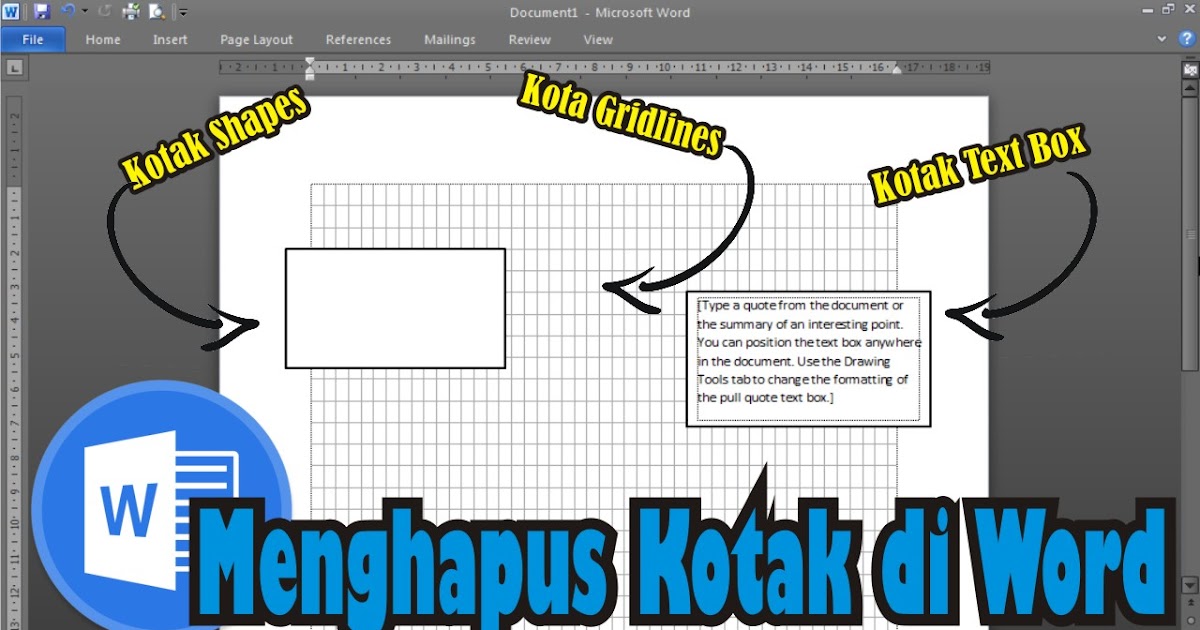
Task: Switch to the Insert ribbon tab
Action: point(170,40)
